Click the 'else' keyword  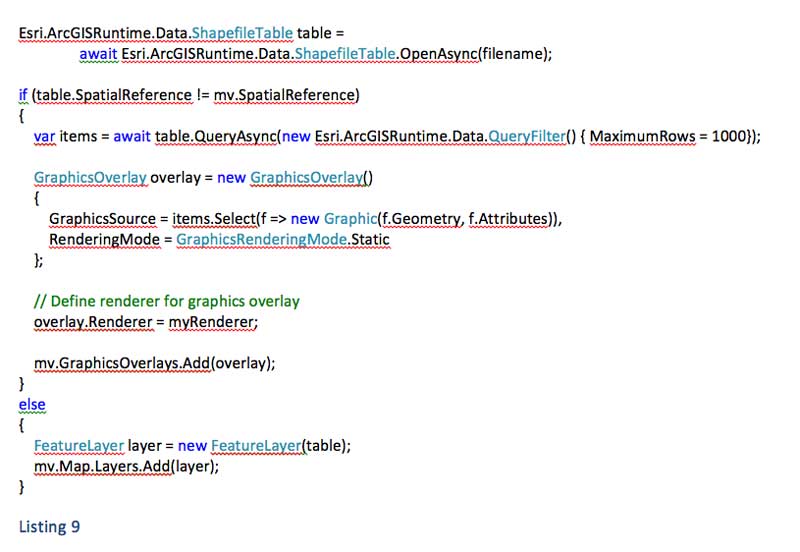pyautogui.click(x=32, y=404)
